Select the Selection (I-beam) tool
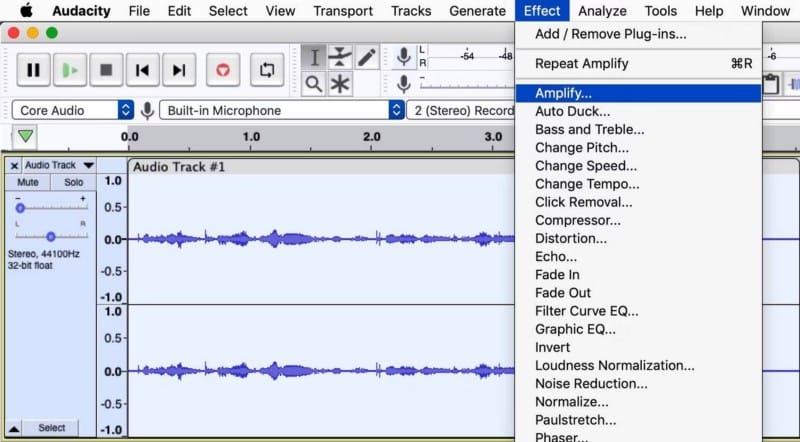This screenshot has width=800, height=442. pos(314,57)
